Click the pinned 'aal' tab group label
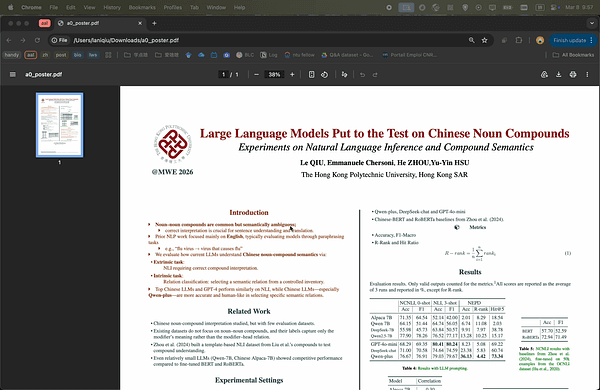This screenshot has width=600, height=390. 44,23
